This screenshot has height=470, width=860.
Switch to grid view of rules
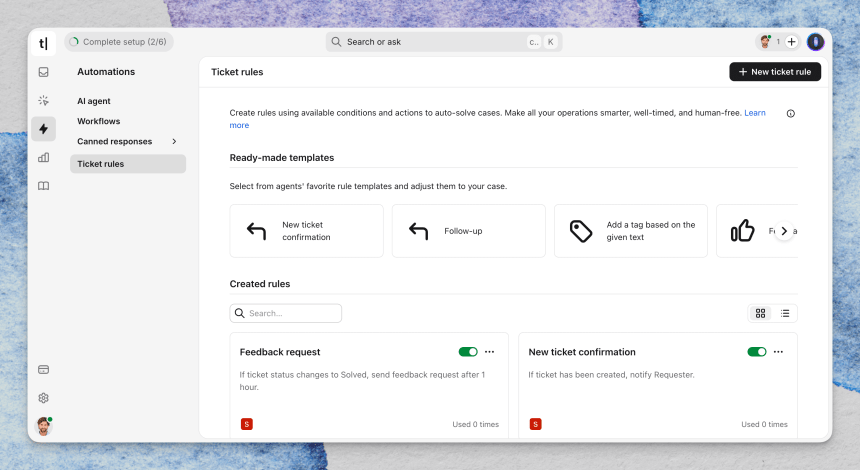(760, 313)
